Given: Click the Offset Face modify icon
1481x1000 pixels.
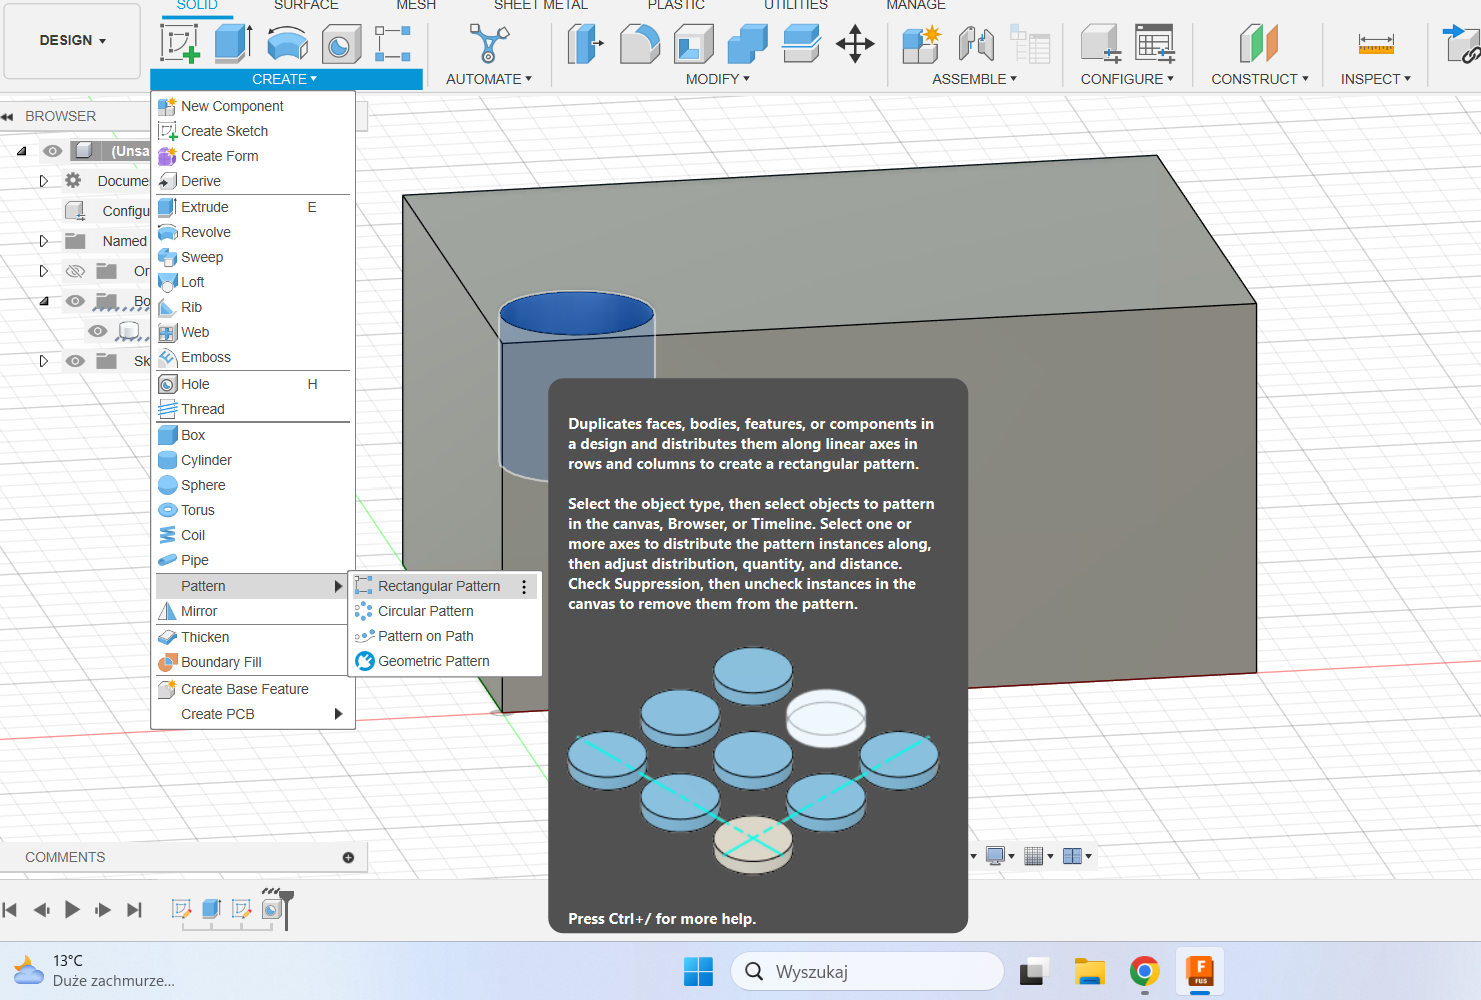Looking at the screenshot, I should [x=801, y=44].
